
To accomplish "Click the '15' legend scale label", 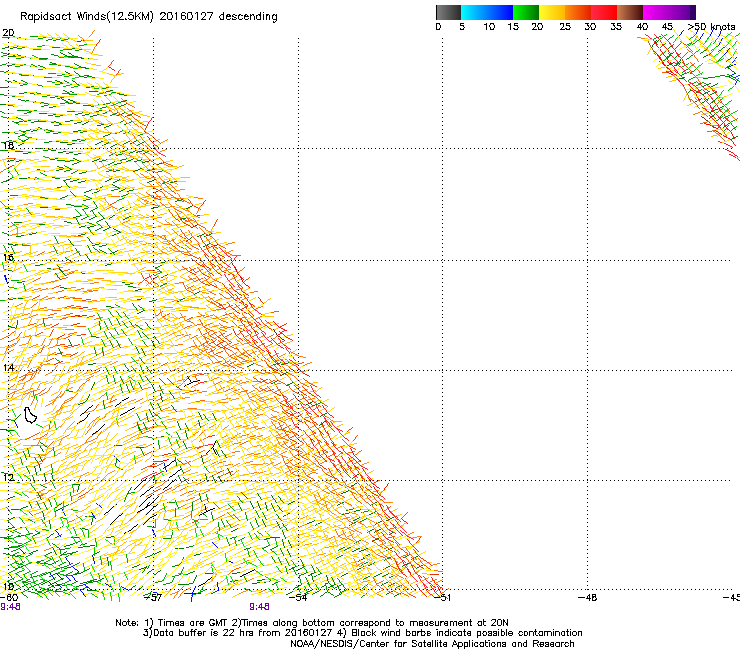I will click(x=513, y=26).
